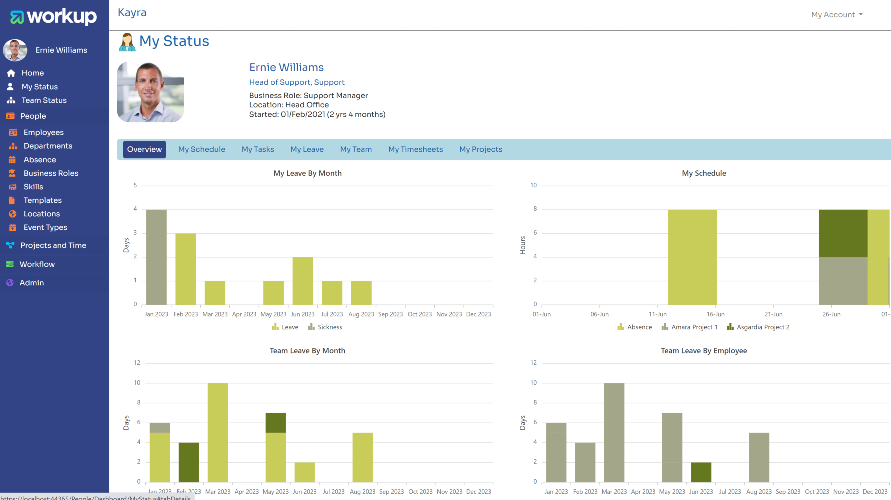891x500 pixels.
Task: Open the My Timesheets tab
Action: tap(415, 149)
